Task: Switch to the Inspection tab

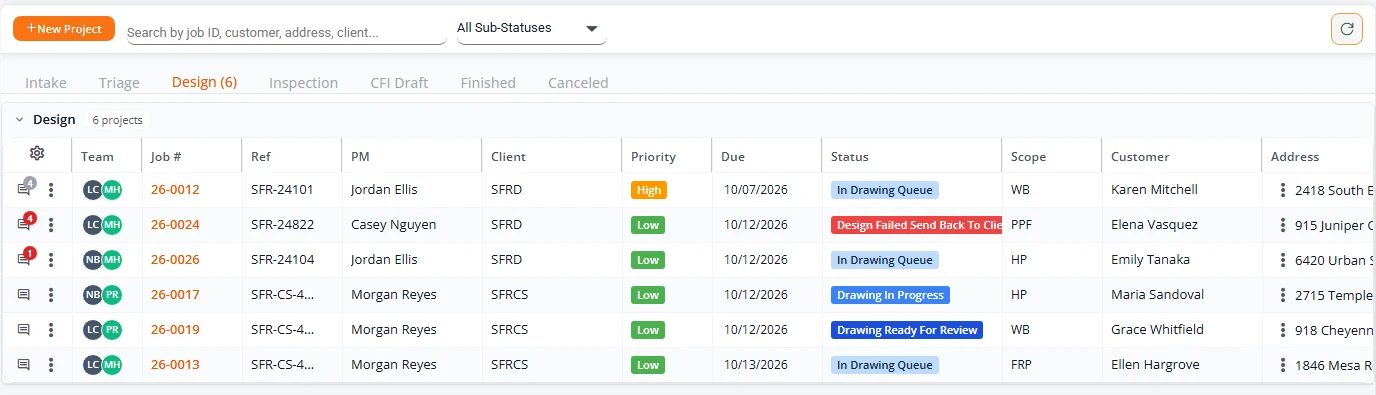Action: 303,83
